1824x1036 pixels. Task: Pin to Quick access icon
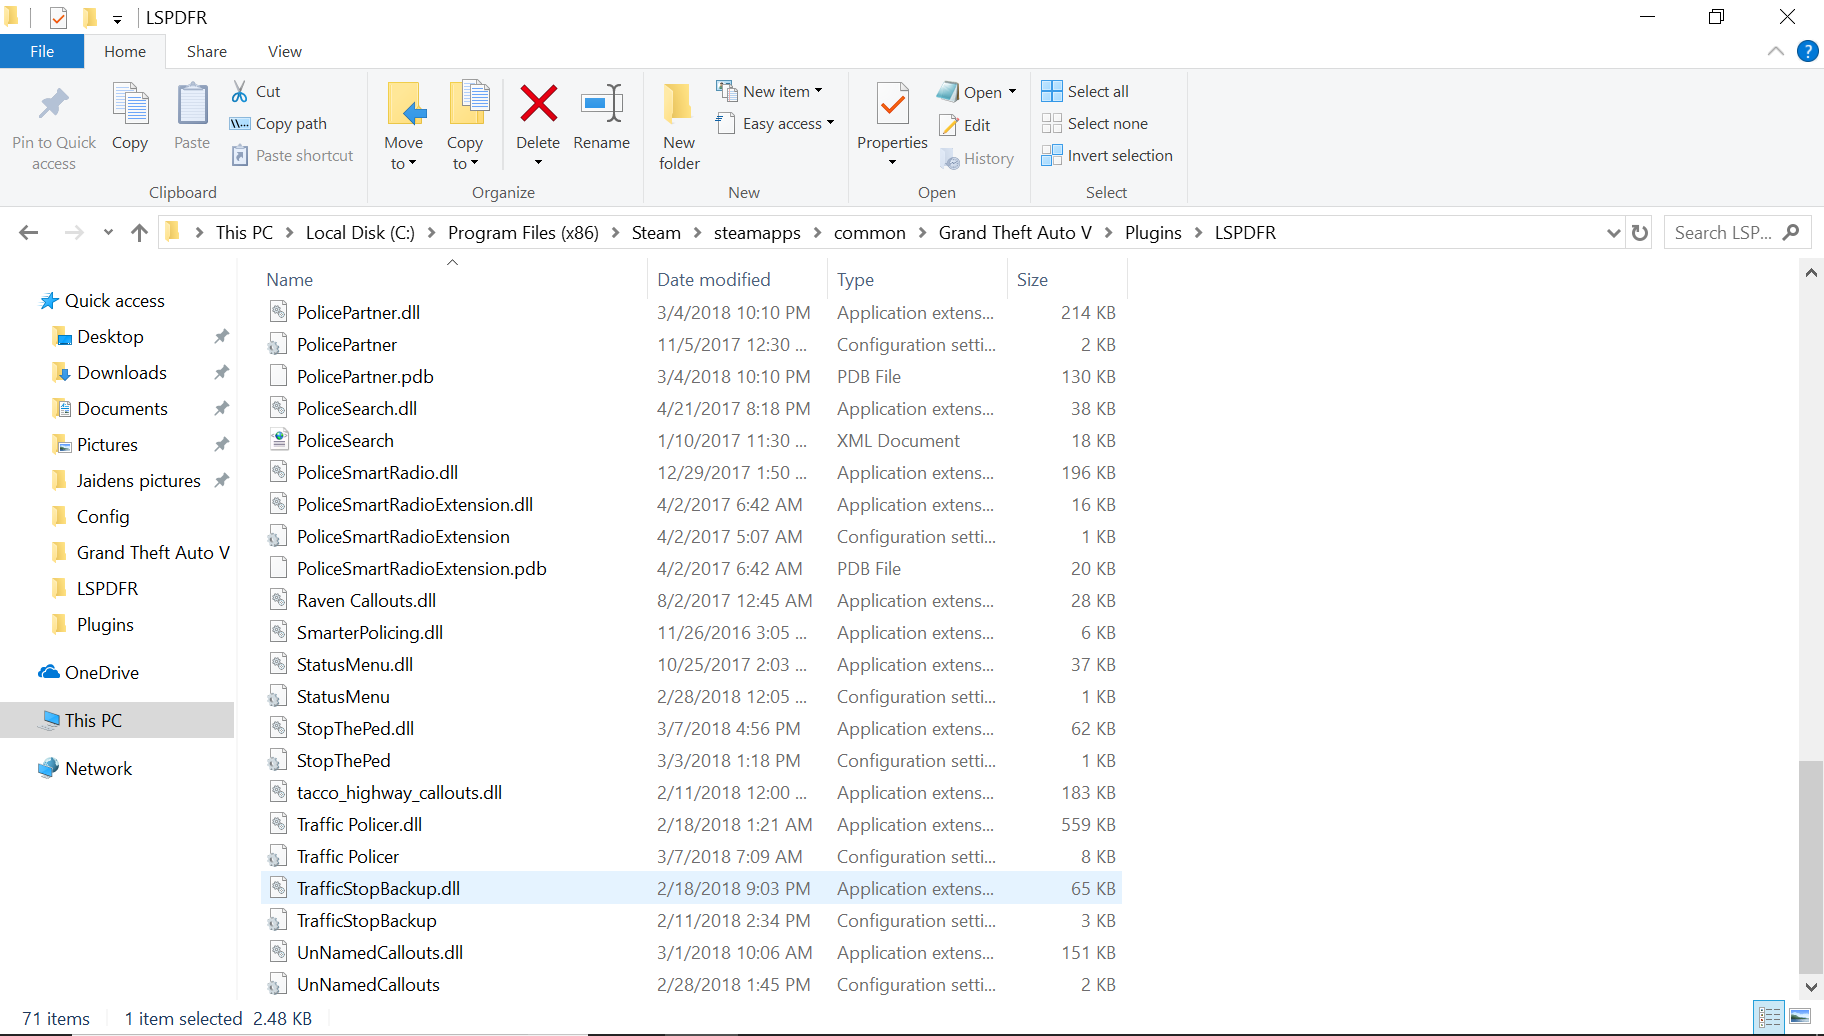[54, 104]
